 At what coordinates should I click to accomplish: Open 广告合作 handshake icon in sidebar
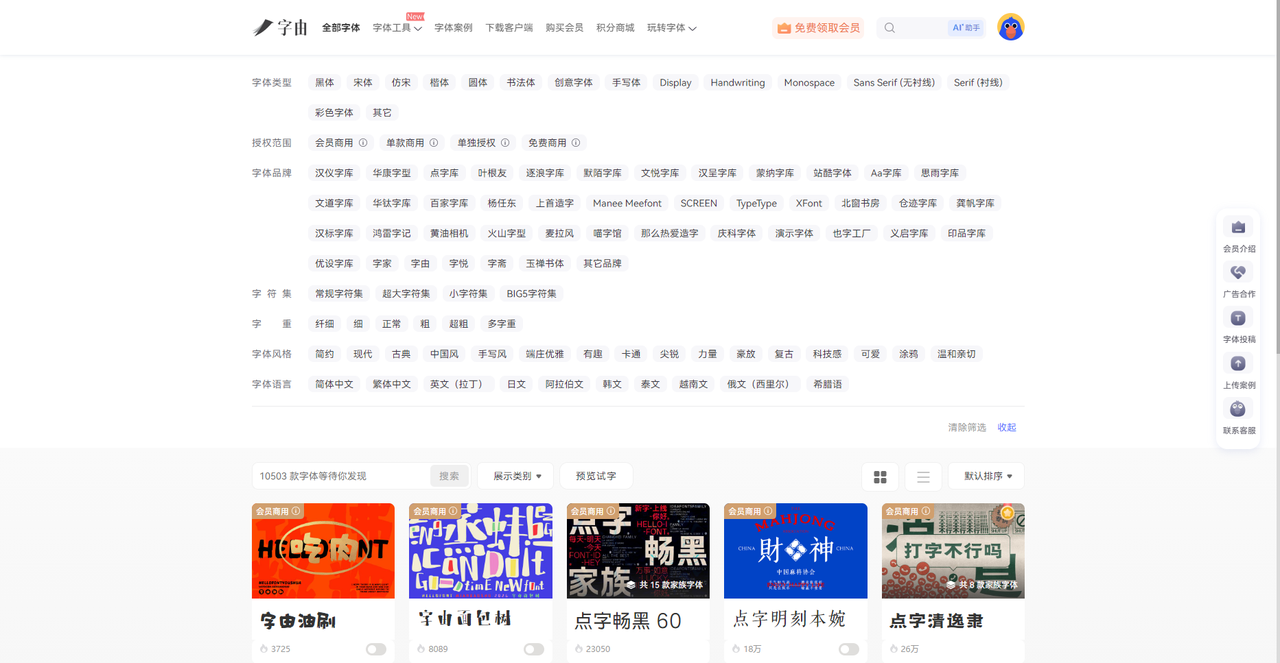(x=1238, y=273)
